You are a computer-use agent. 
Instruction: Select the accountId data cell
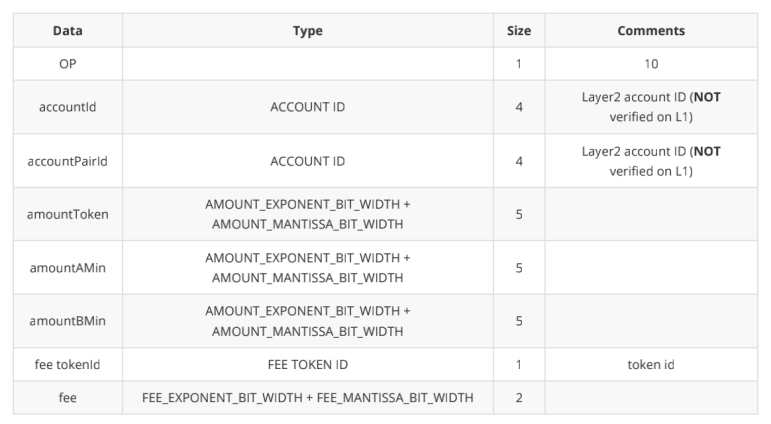click(67, 107)
